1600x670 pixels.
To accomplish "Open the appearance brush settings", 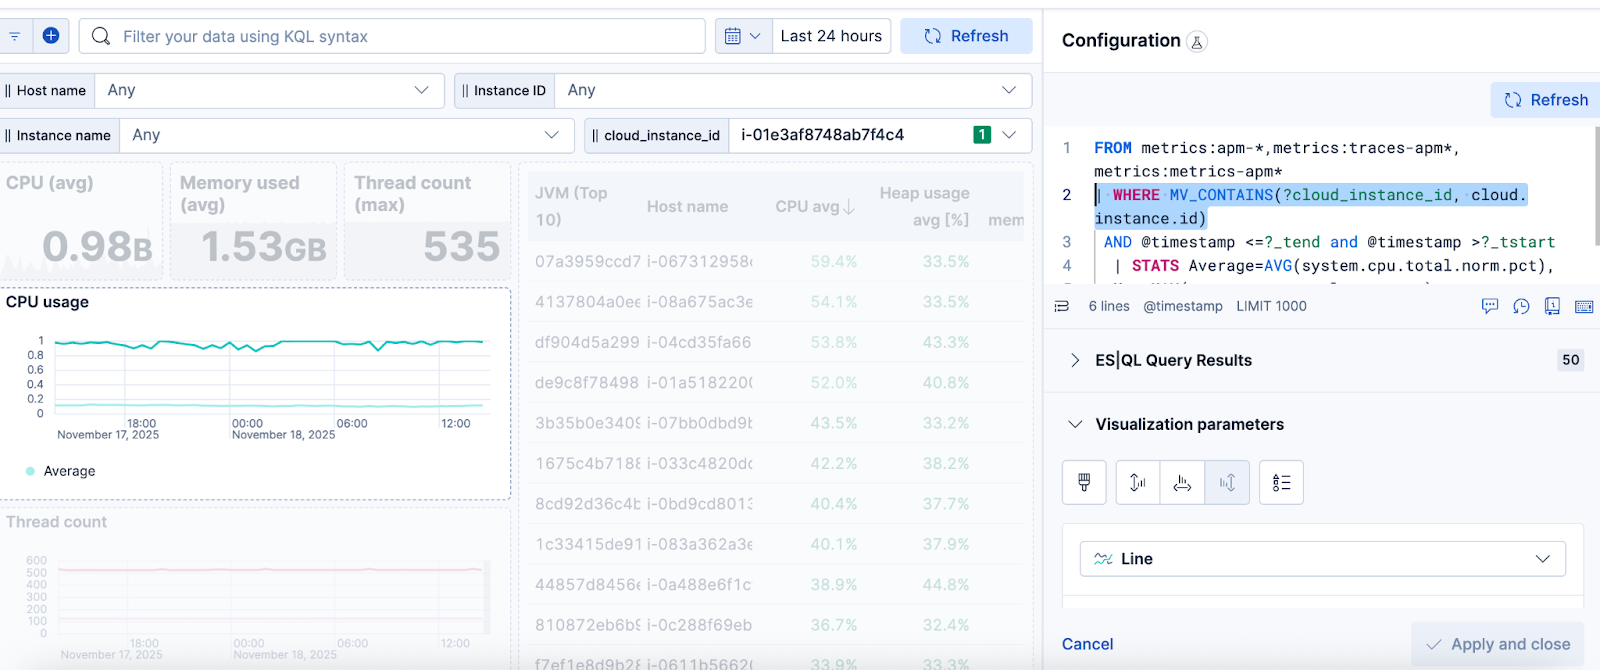I will pyautogui.click(x=1084, y=483).
